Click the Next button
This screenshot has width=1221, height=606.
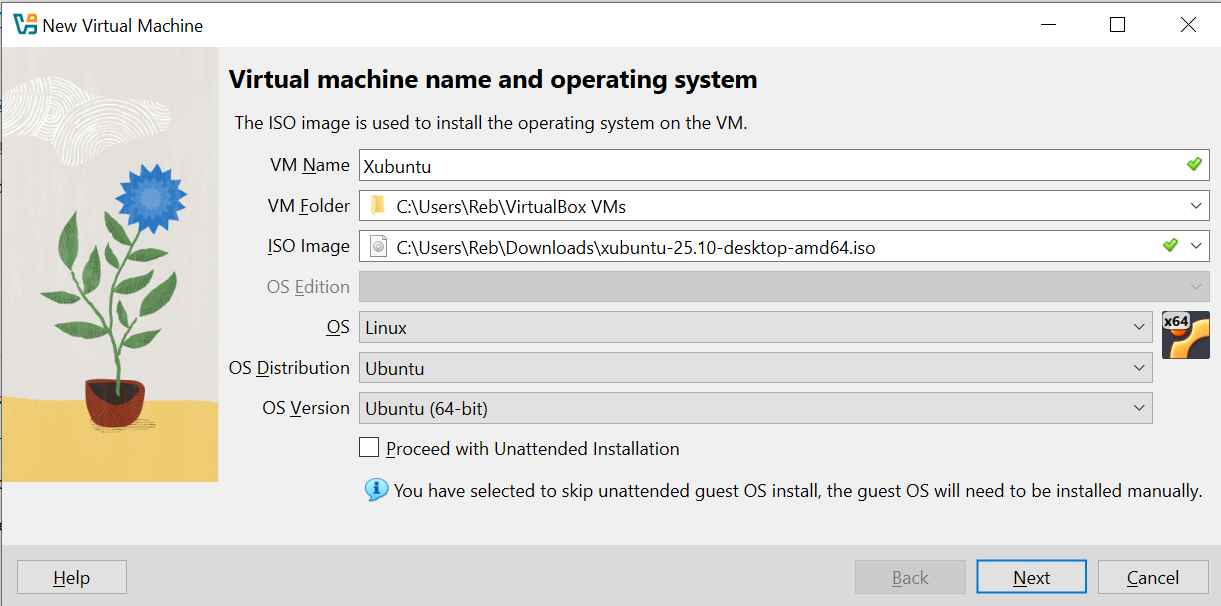point(1031,577)
